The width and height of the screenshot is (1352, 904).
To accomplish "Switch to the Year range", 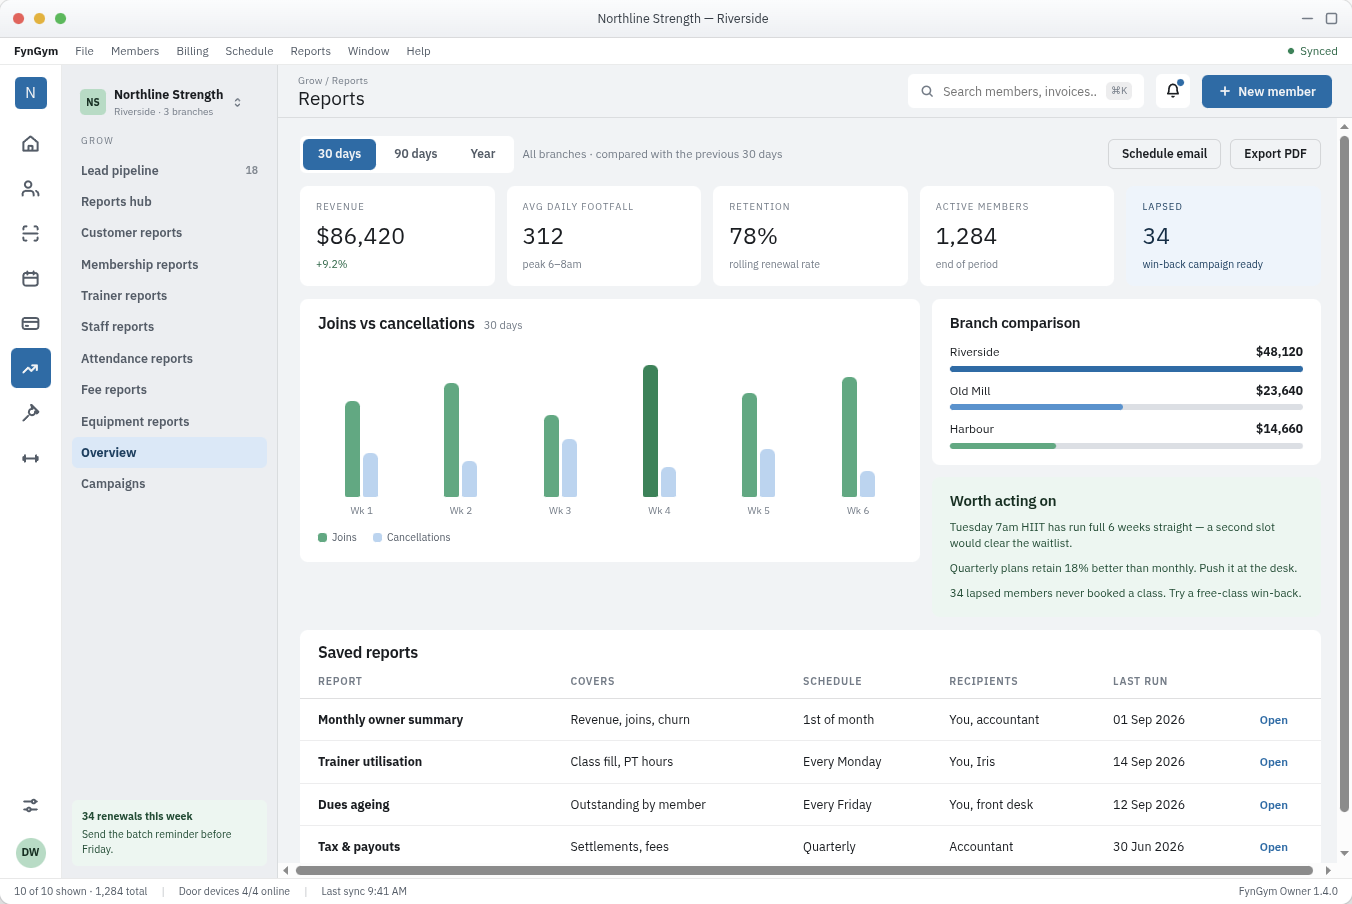I will click(x=483, y=154).
